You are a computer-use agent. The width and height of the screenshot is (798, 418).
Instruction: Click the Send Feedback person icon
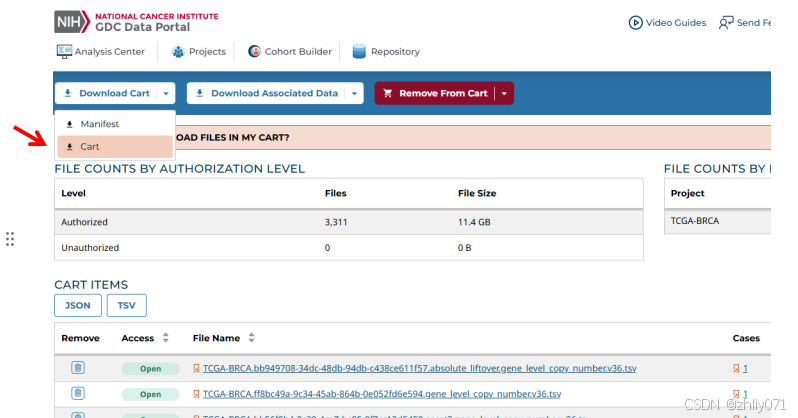click(726, 23)
